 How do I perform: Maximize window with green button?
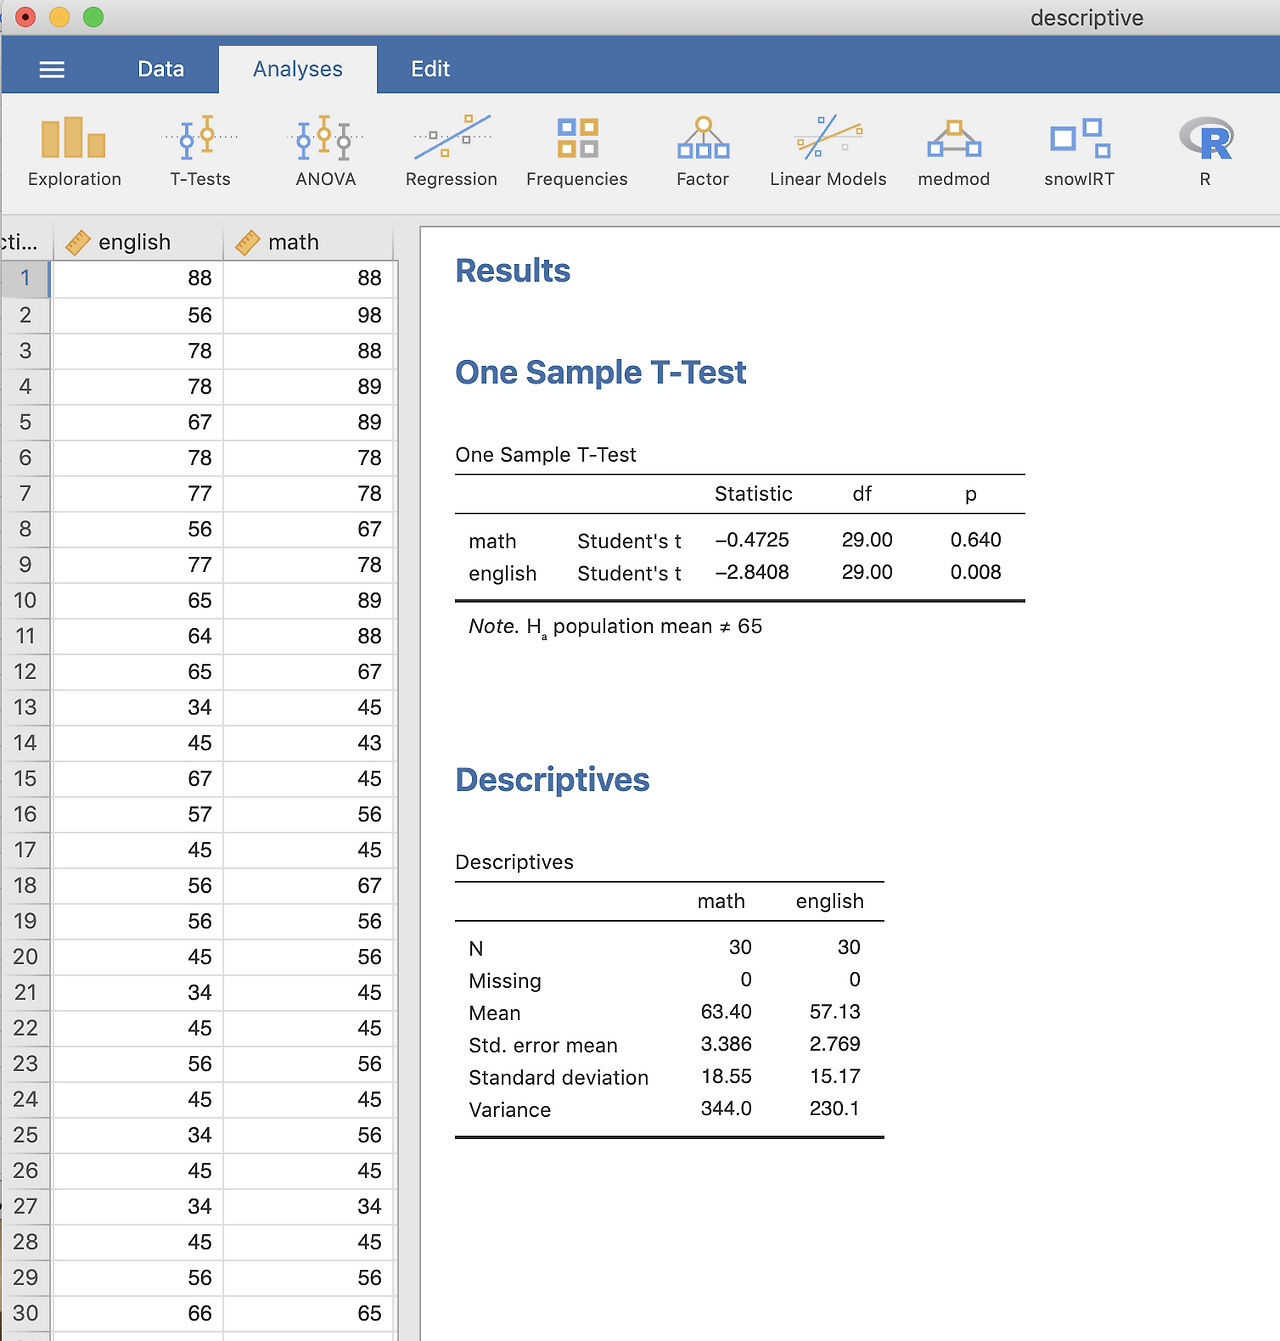pyautogui.click(x=93, y=17)
